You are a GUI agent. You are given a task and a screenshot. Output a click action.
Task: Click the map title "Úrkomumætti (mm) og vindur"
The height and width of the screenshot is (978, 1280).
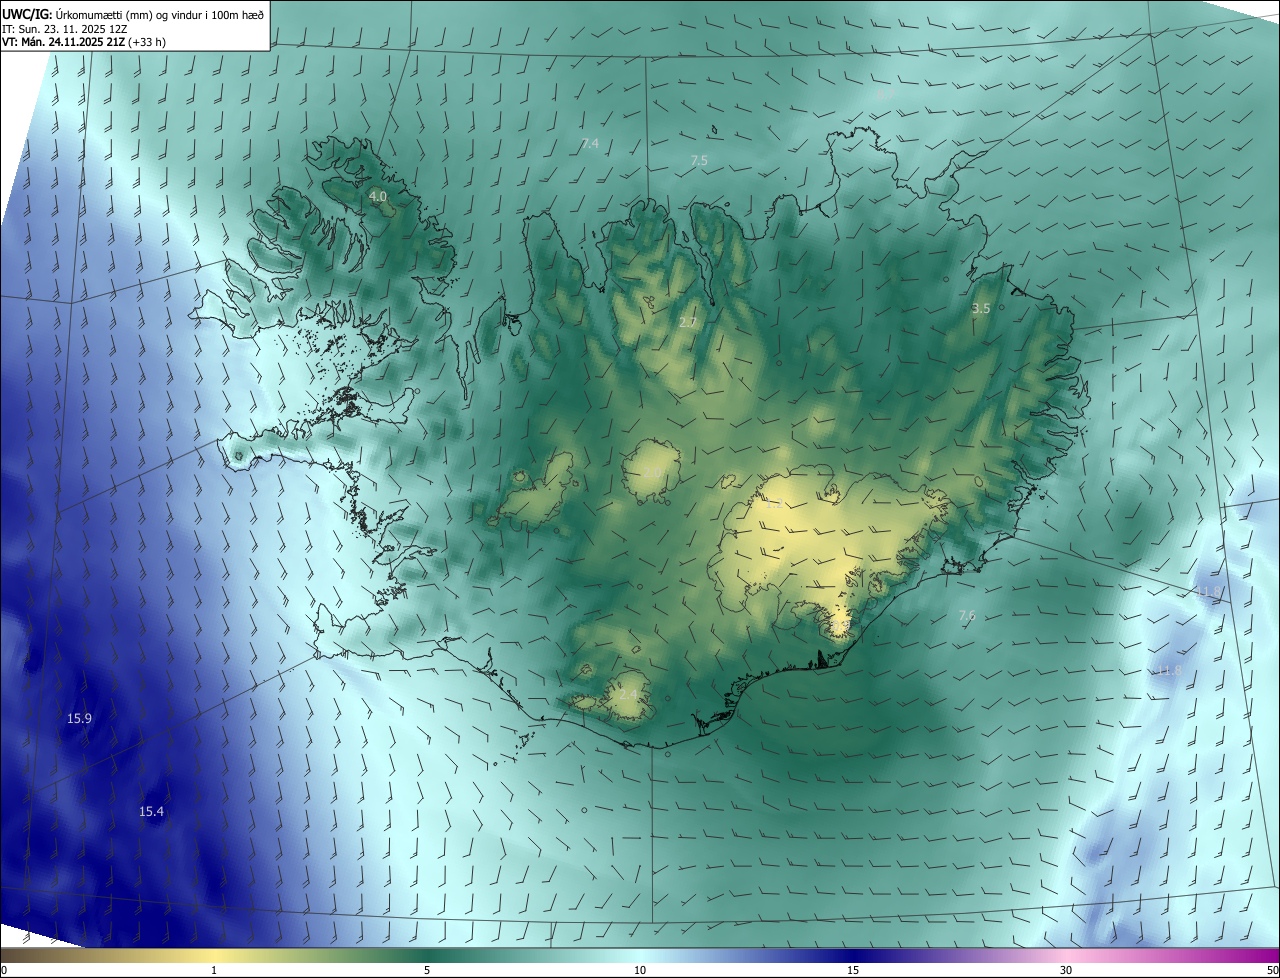click(128, 14)
